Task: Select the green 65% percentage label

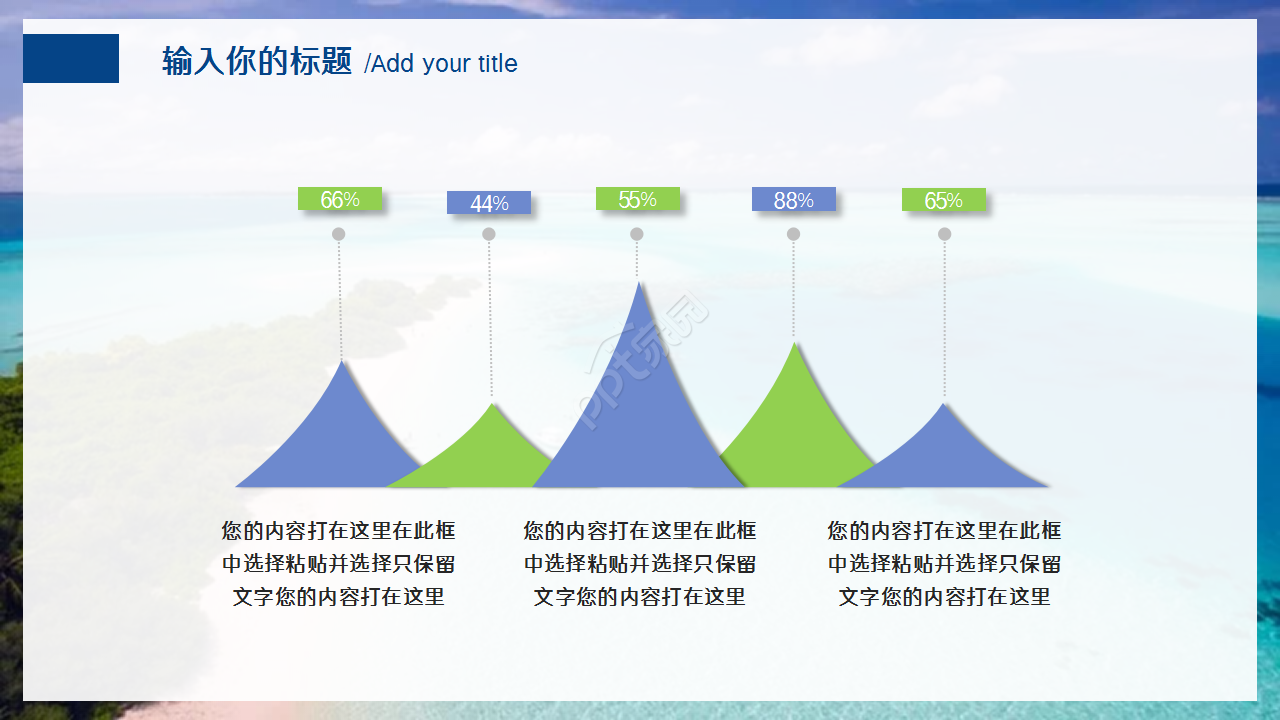Action: pos(943,201)
